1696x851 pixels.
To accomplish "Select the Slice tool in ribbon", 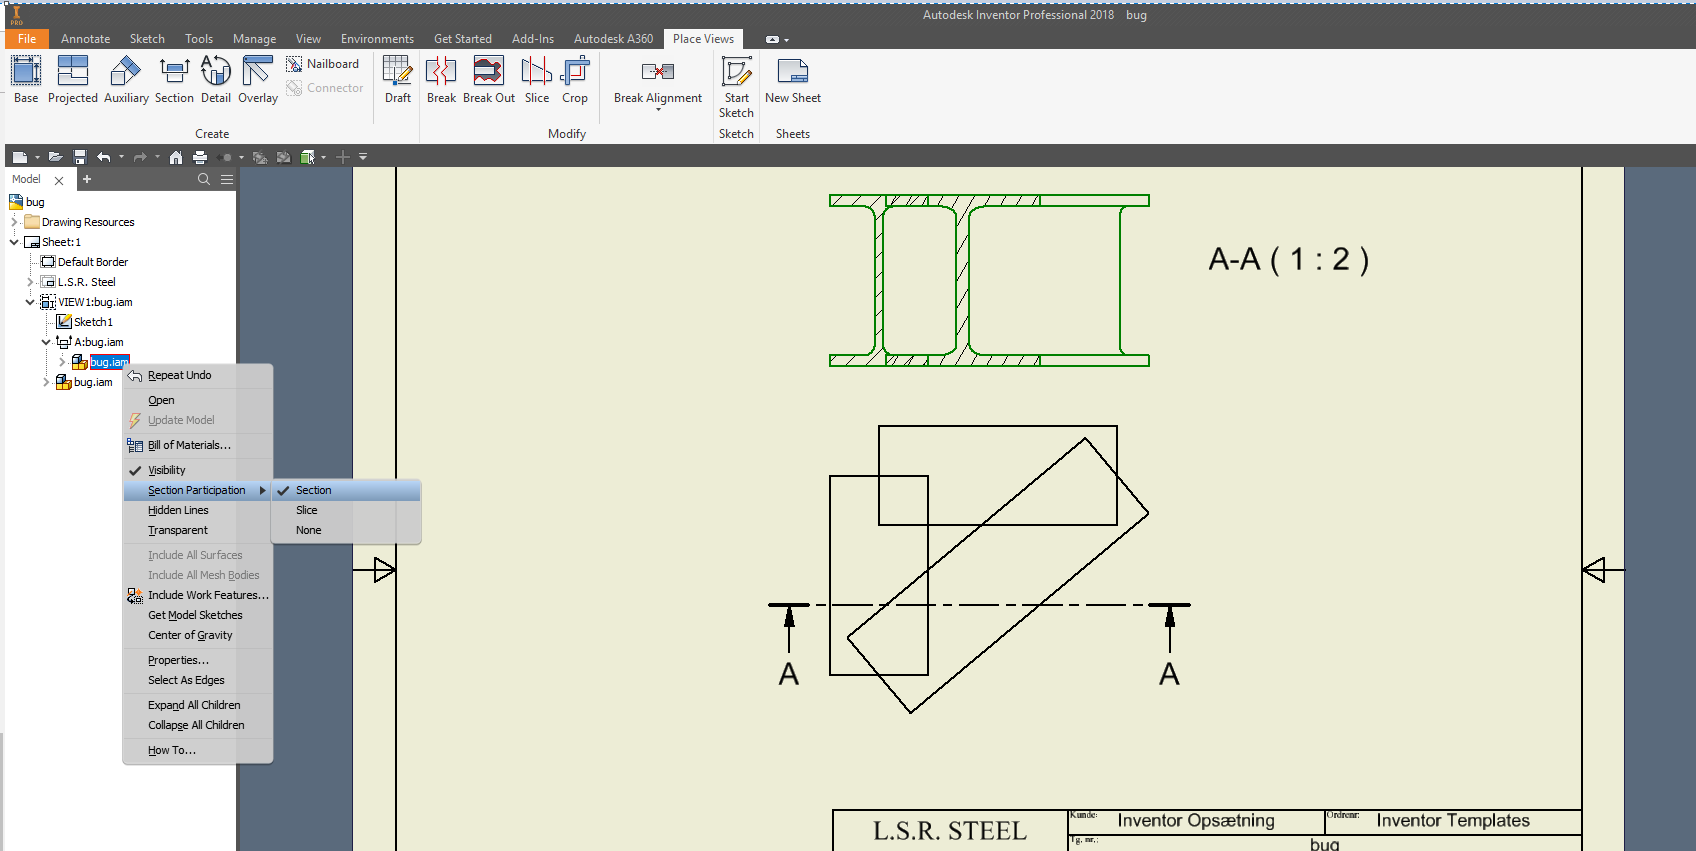I will 537,79.
